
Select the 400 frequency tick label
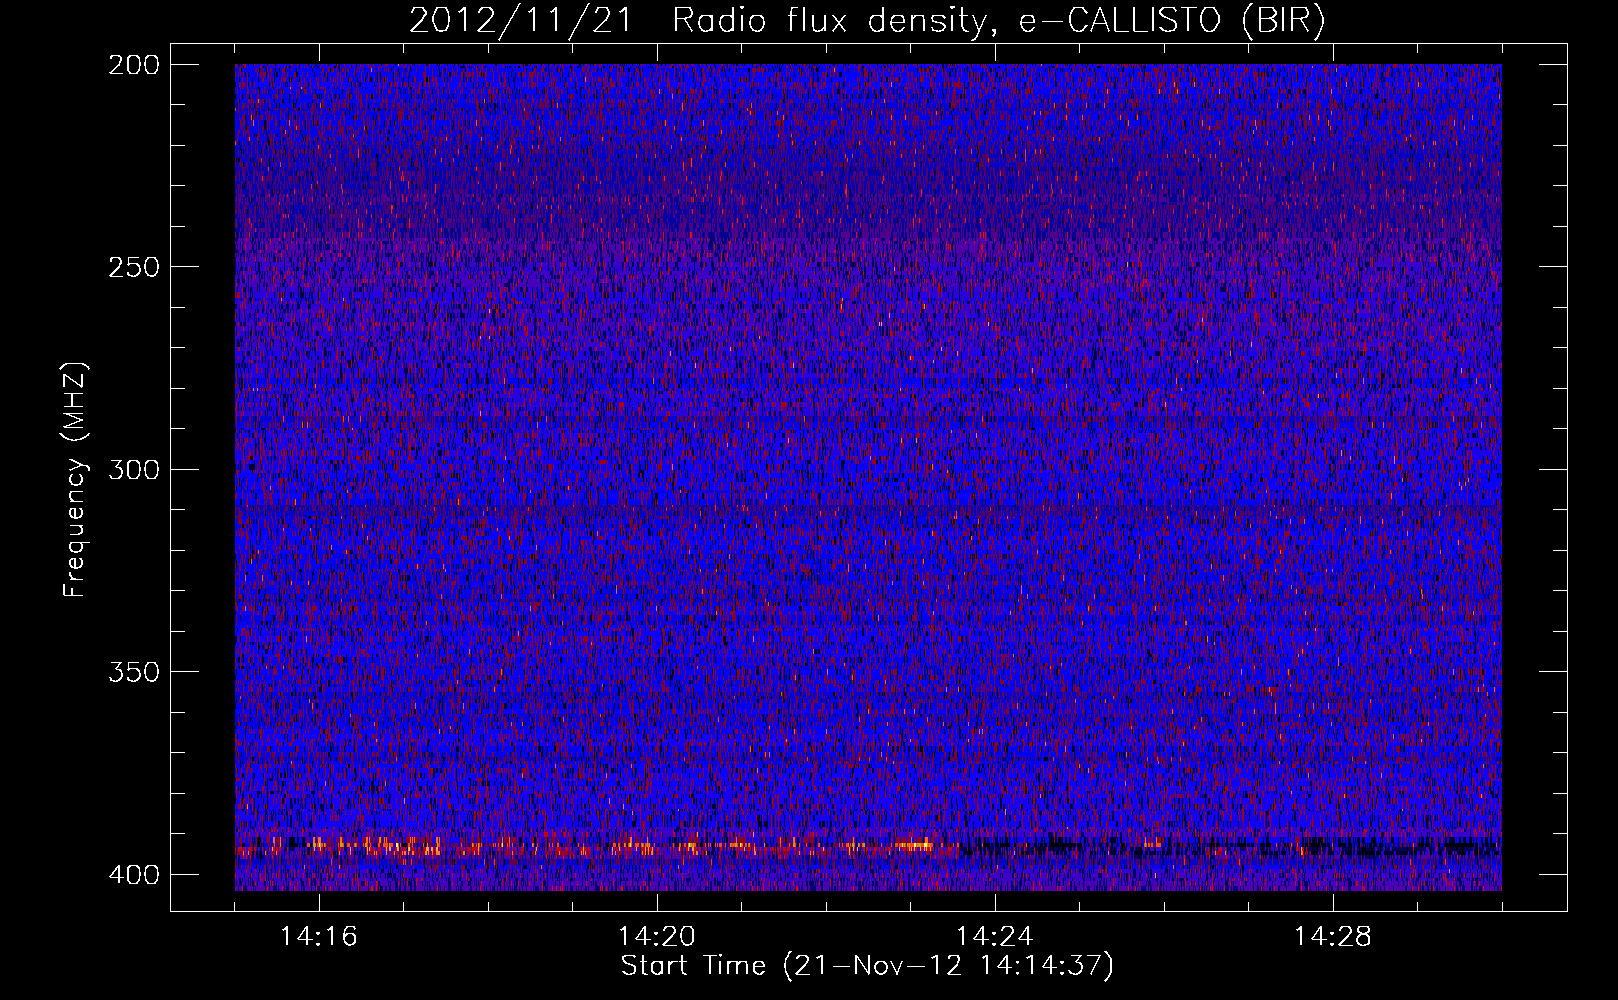tap(133, 874)
